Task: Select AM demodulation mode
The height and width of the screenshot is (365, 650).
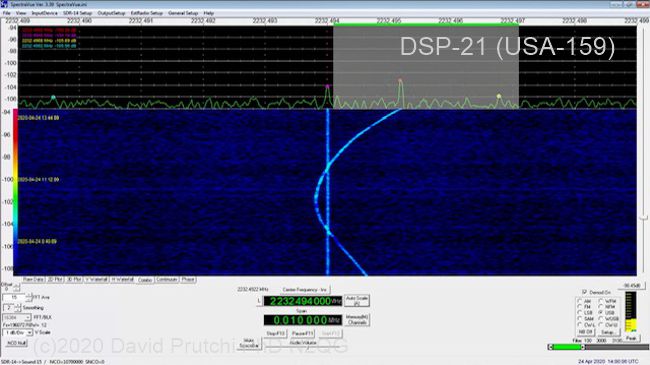Action: (580, 301)
